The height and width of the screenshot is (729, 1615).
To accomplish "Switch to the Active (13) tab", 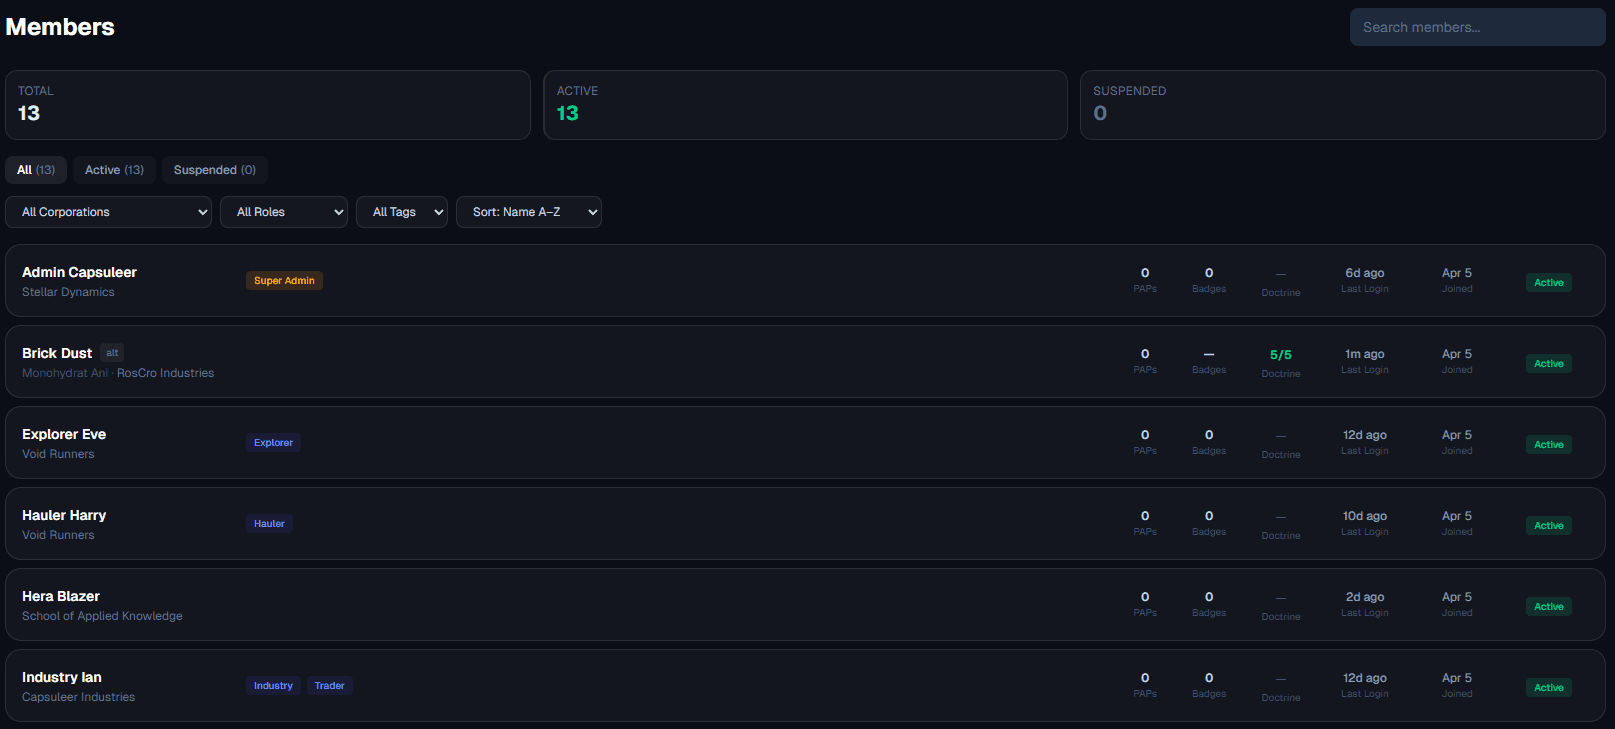I will [114, 170].
